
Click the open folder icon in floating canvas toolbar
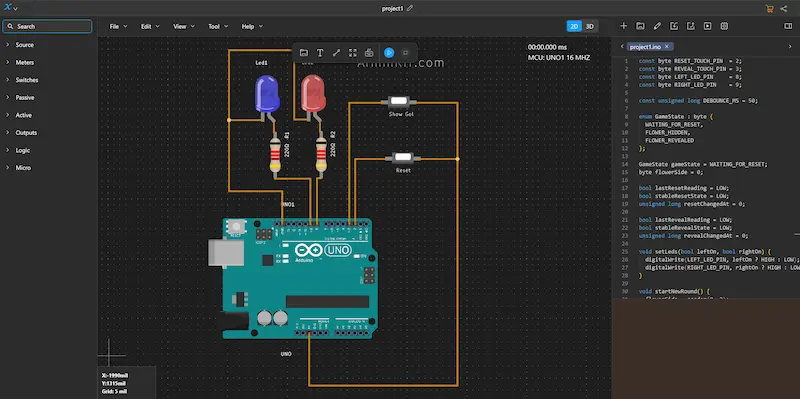pos(304,53)
